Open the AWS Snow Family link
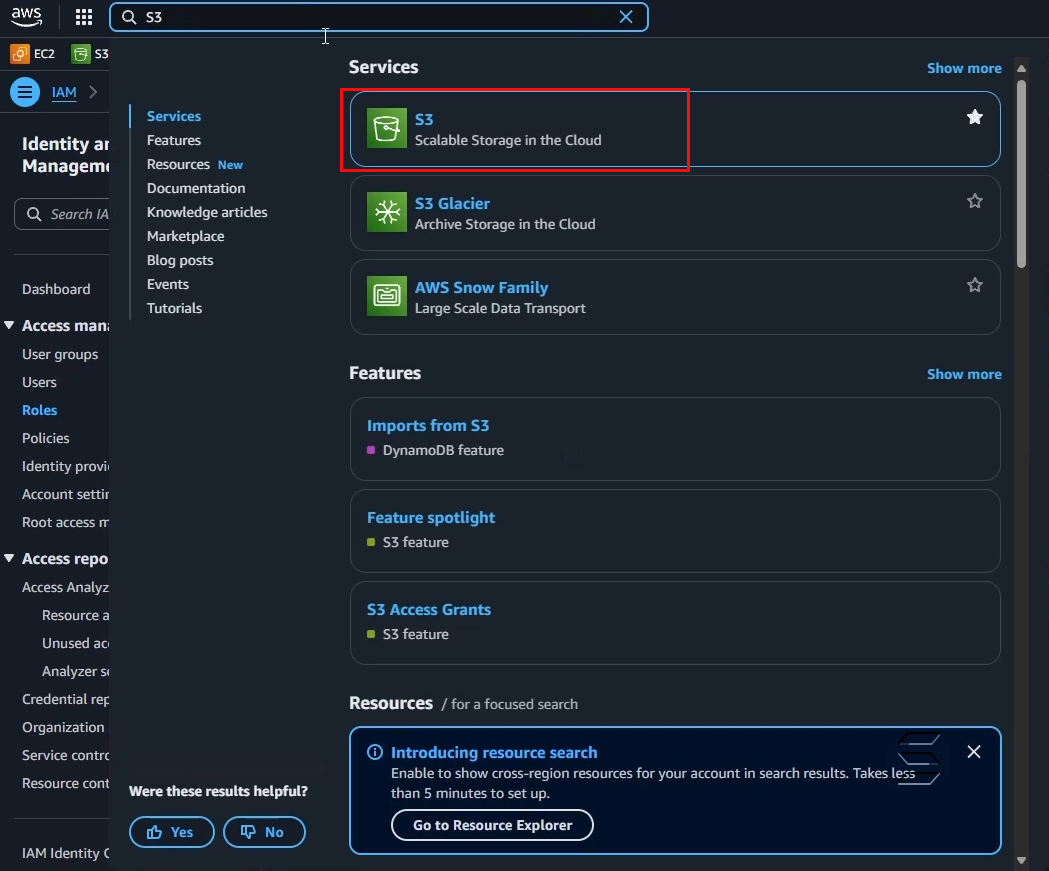This screenshot has width=1049, height=871. pyautogui.click(x=481, y=288)
